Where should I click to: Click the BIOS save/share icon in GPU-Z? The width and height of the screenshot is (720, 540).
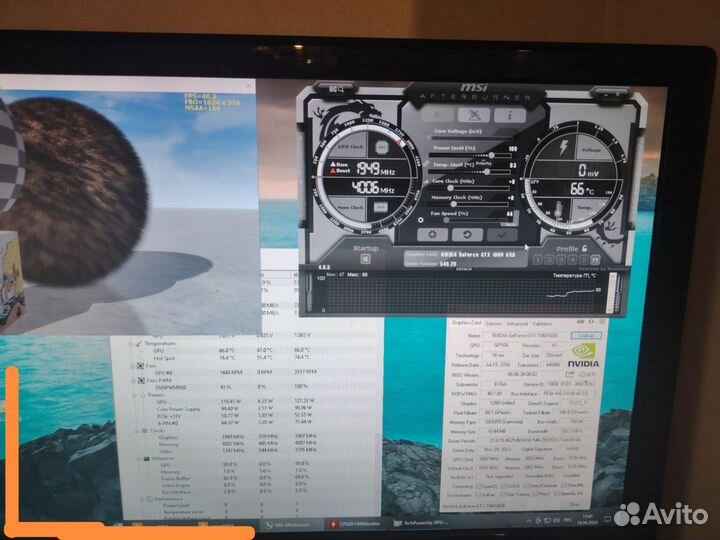tap(570, 374)
